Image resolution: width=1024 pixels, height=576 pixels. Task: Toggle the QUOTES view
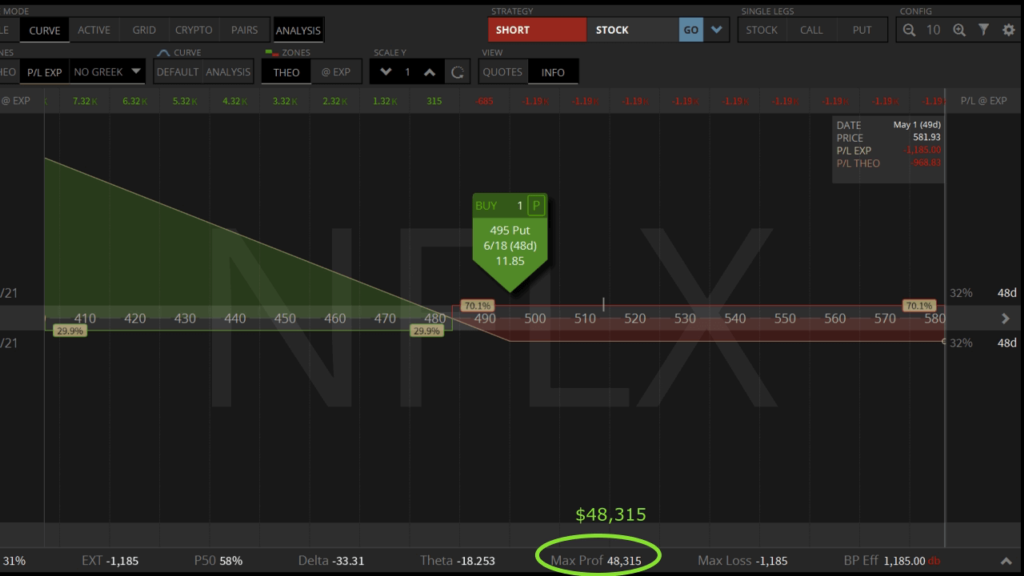pos(502,72)
